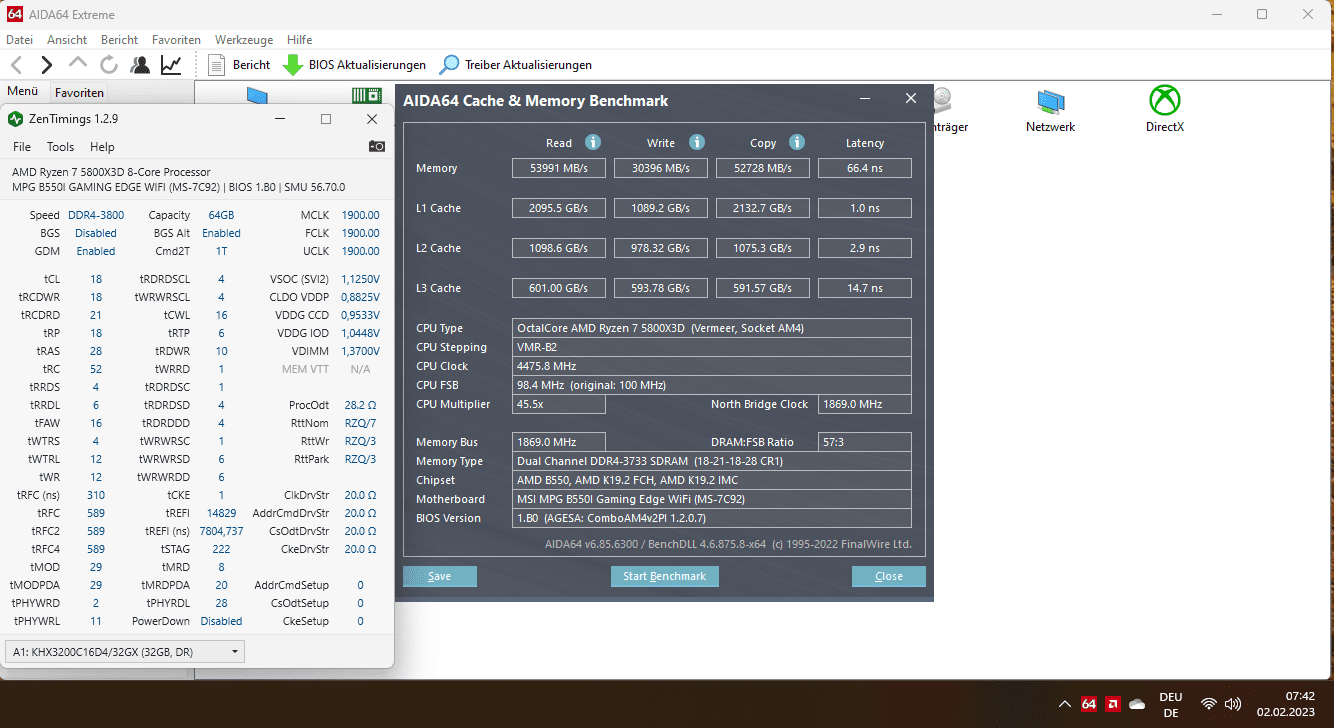1334x728 pixels.
Task: Go forward with the right arrow
Action: (46, 65)
